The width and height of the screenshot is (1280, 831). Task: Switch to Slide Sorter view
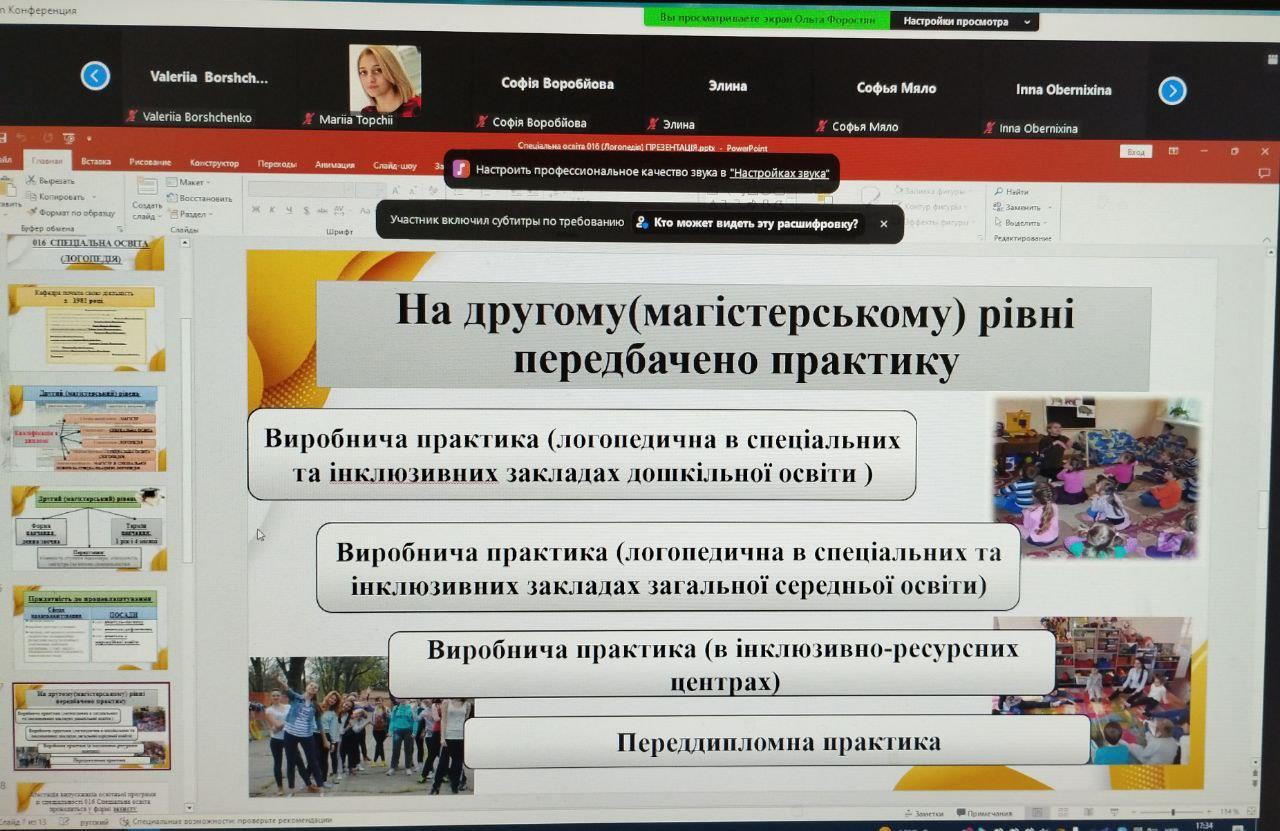coord(1064,812)
